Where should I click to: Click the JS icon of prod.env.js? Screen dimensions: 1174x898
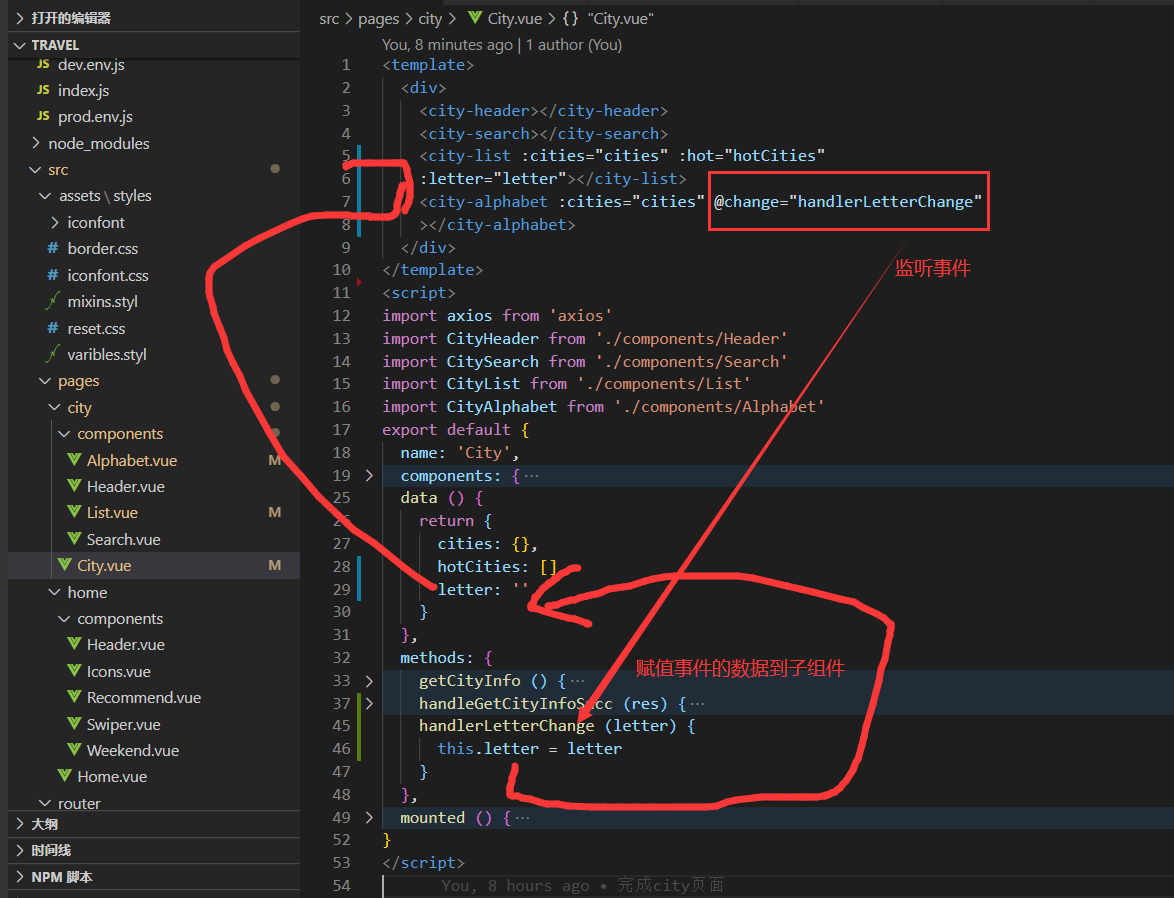pyautogui.click(x=43, y=116)
